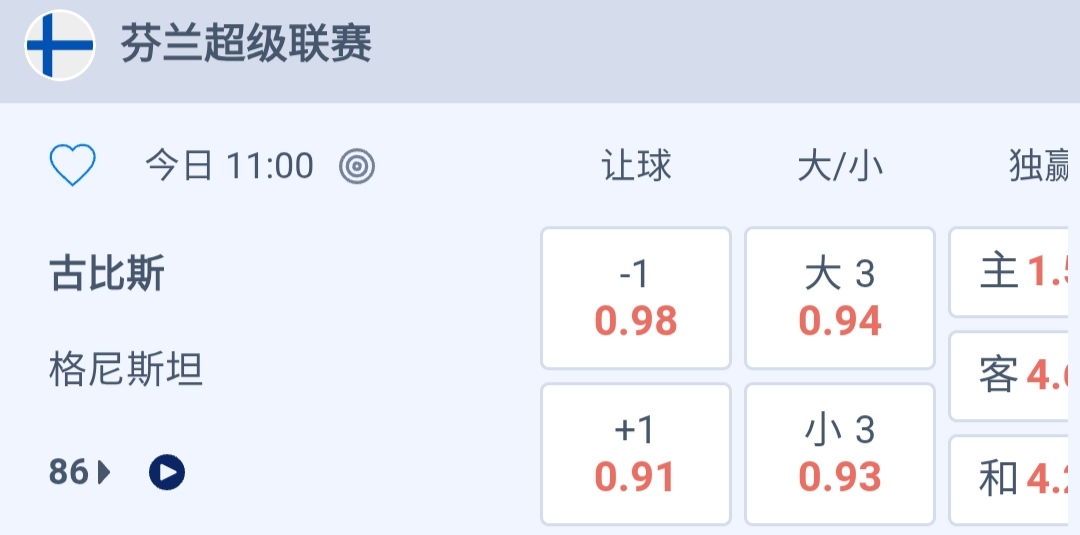Open the 芬兰超级联赛 league header
Screen dimensions: 1080x535
tap(246, 45)
